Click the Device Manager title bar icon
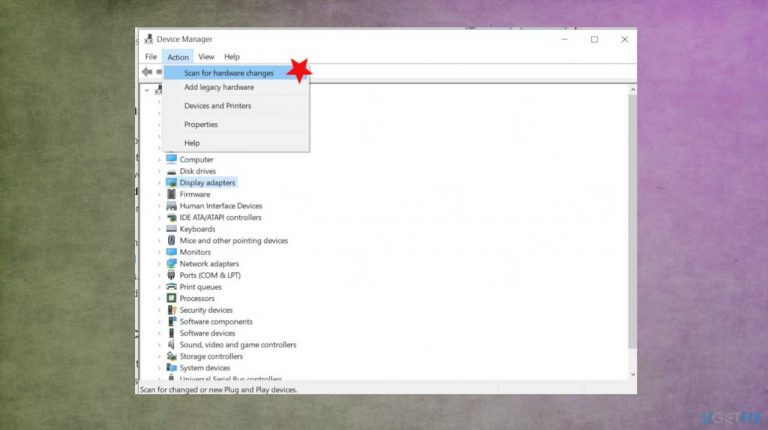This screenshot has width=768, height=430. (148, 39)
